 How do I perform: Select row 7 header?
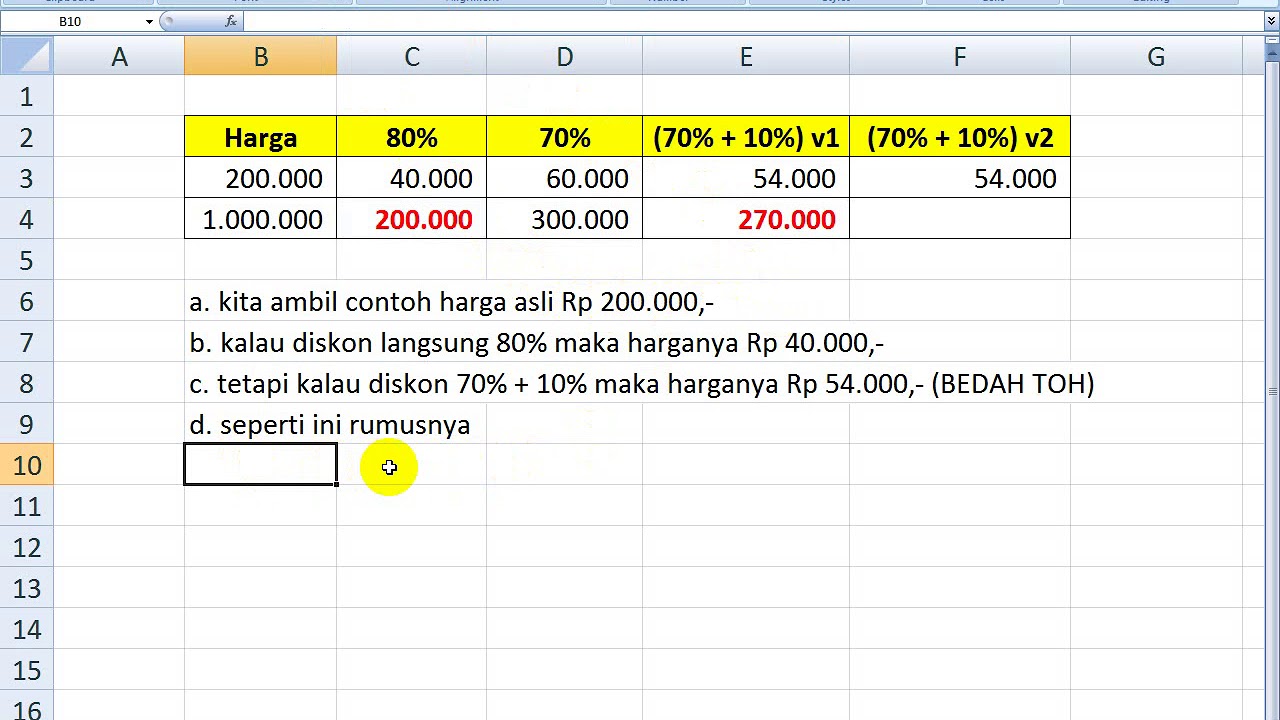[x=26, y=342]
